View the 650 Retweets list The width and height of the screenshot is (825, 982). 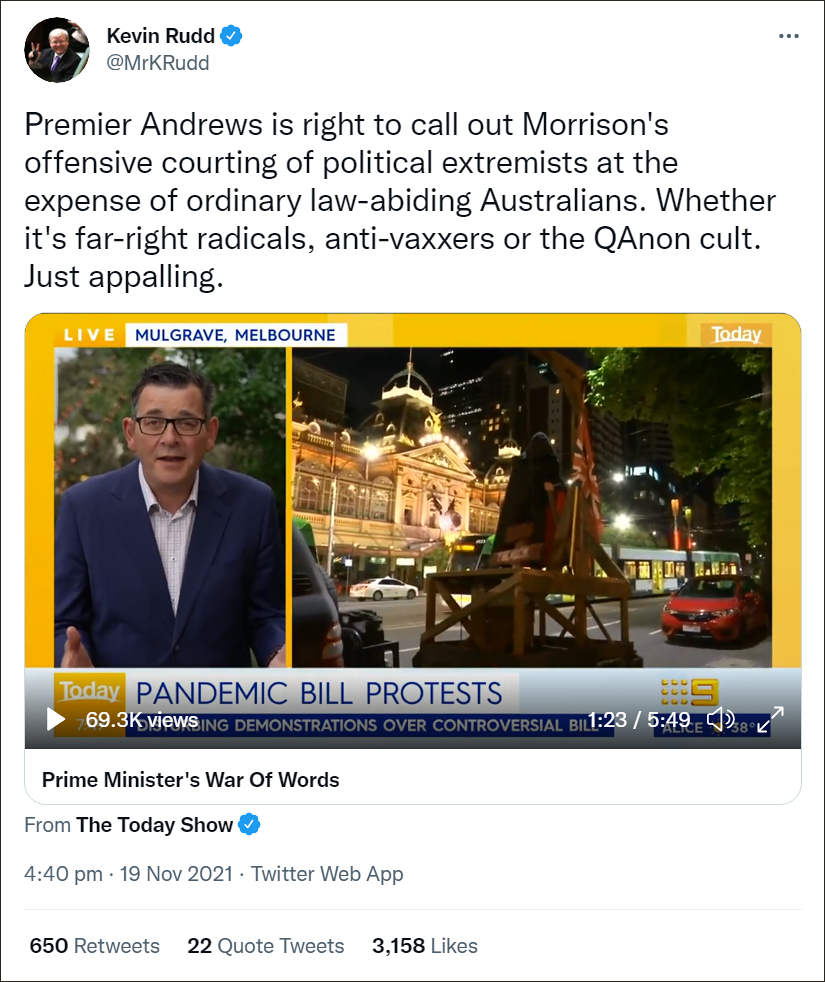click(x=95, y=946)
